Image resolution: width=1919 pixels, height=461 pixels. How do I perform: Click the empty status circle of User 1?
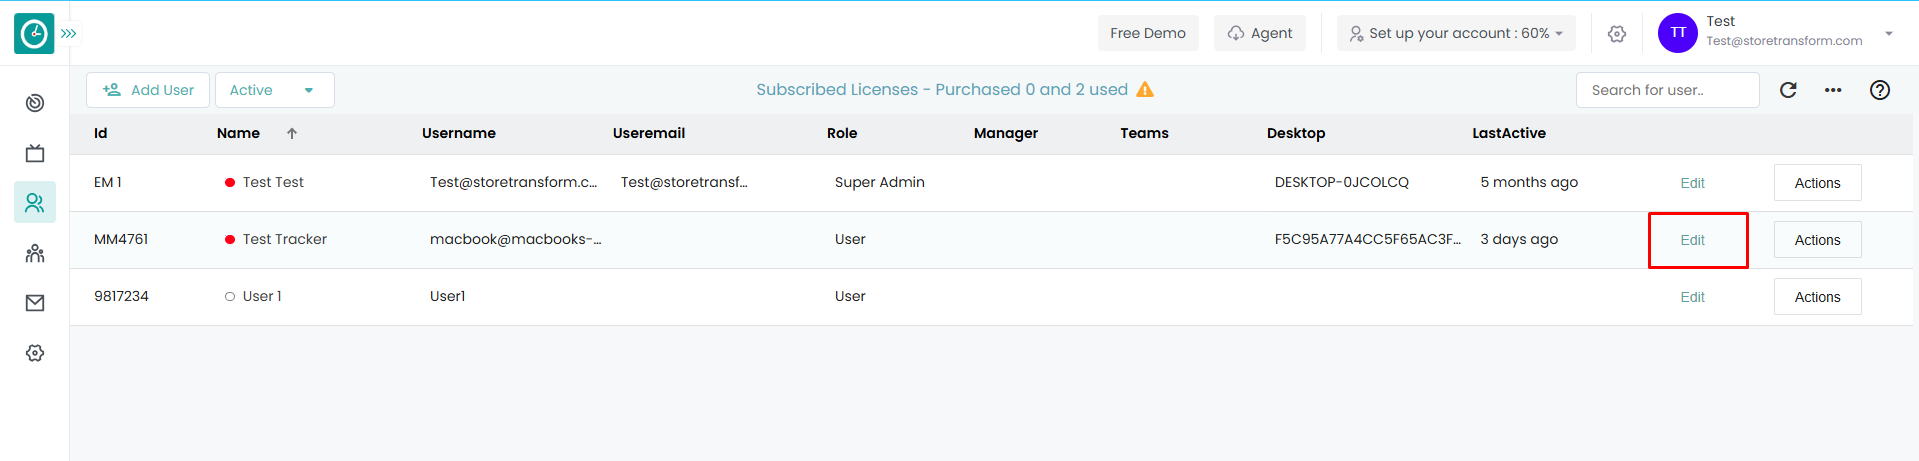point(230,297)
